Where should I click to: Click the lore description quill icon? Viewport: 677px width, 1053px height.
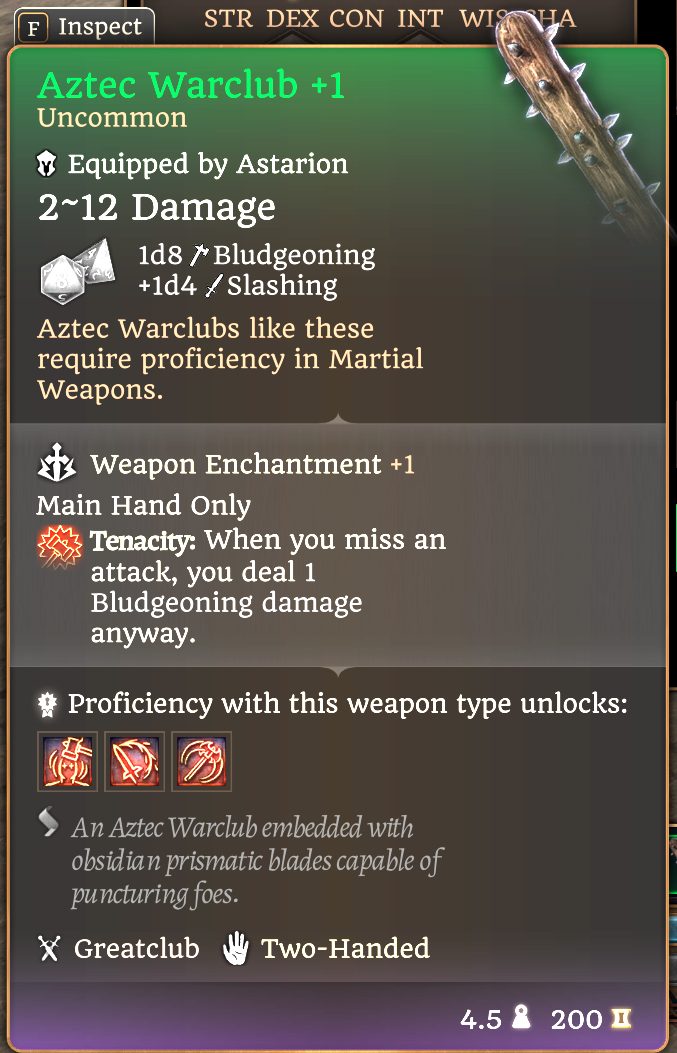point(49,823)
